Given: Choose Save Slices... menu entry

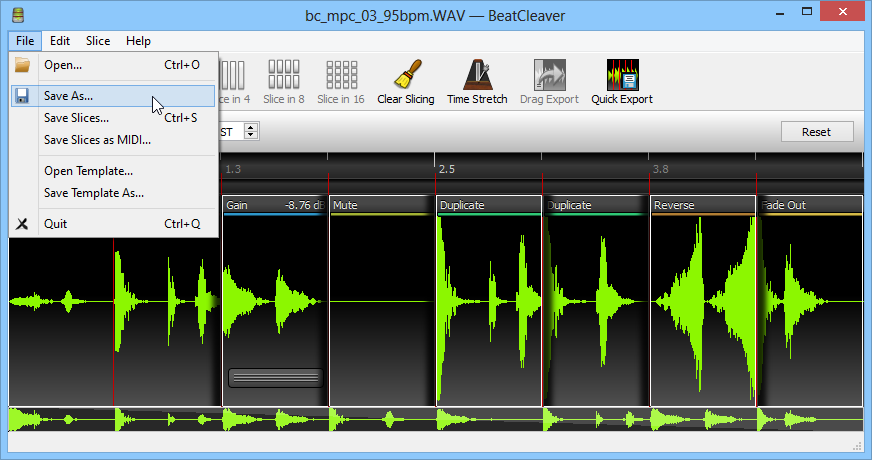Looking at the screenshot, I should (x=113, y=118).
